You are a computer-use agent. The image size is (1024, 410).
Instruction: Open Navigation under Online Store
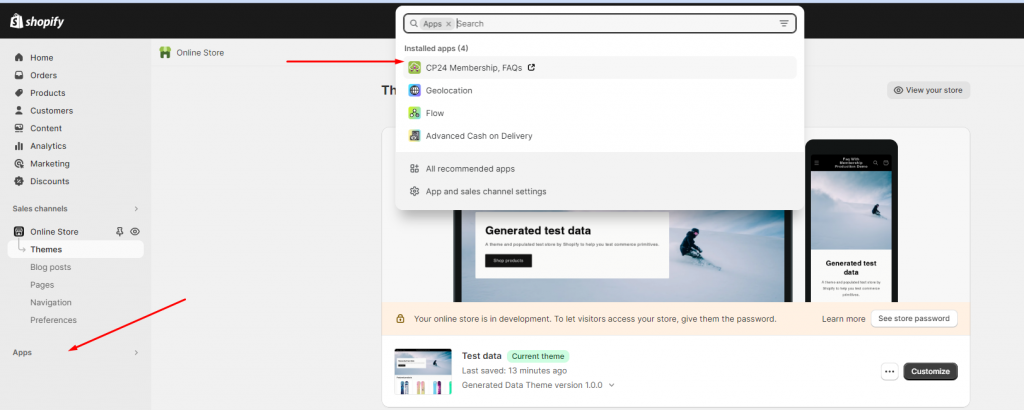(x=51, y=302)
